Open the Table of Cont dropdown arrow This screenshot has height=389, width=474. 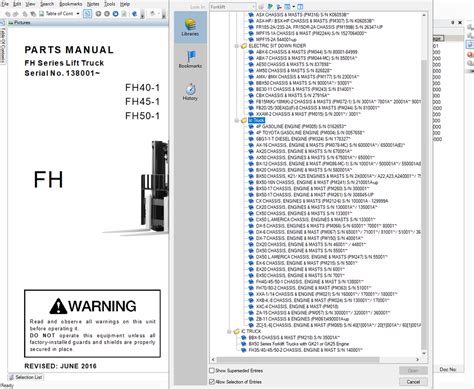coord(78,14)
